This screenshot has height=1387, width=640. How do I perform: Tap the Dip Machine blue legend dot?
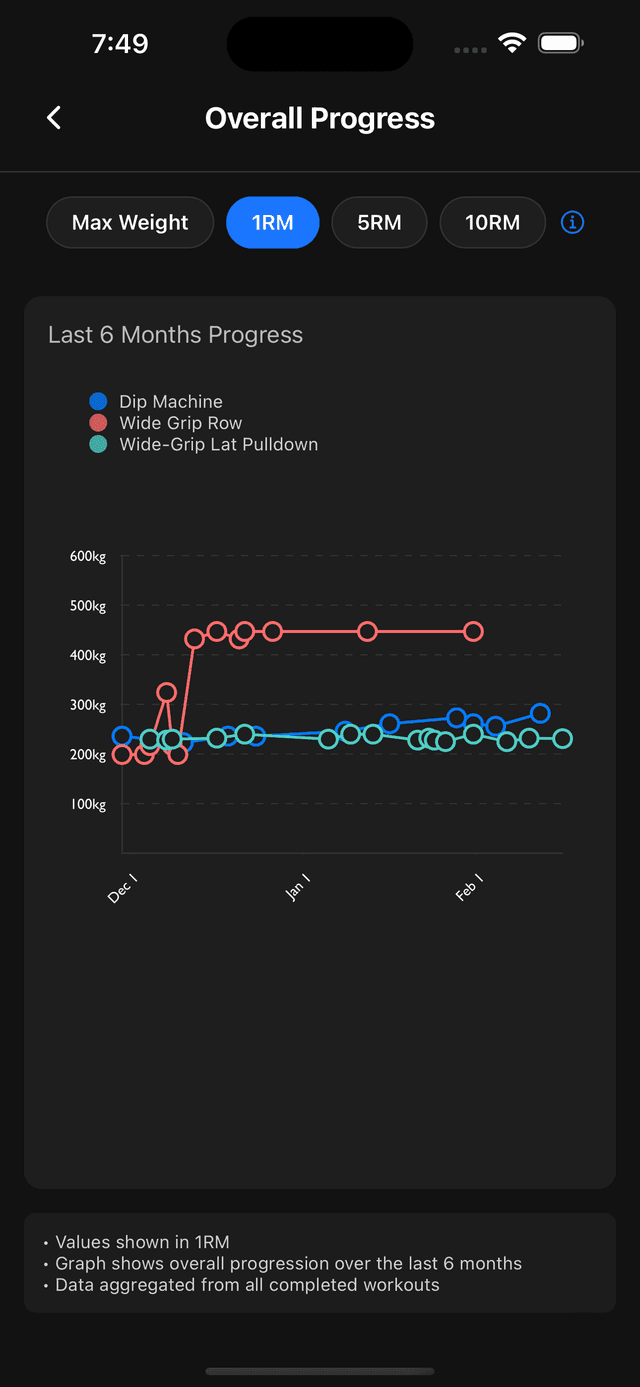click(97, 401)
